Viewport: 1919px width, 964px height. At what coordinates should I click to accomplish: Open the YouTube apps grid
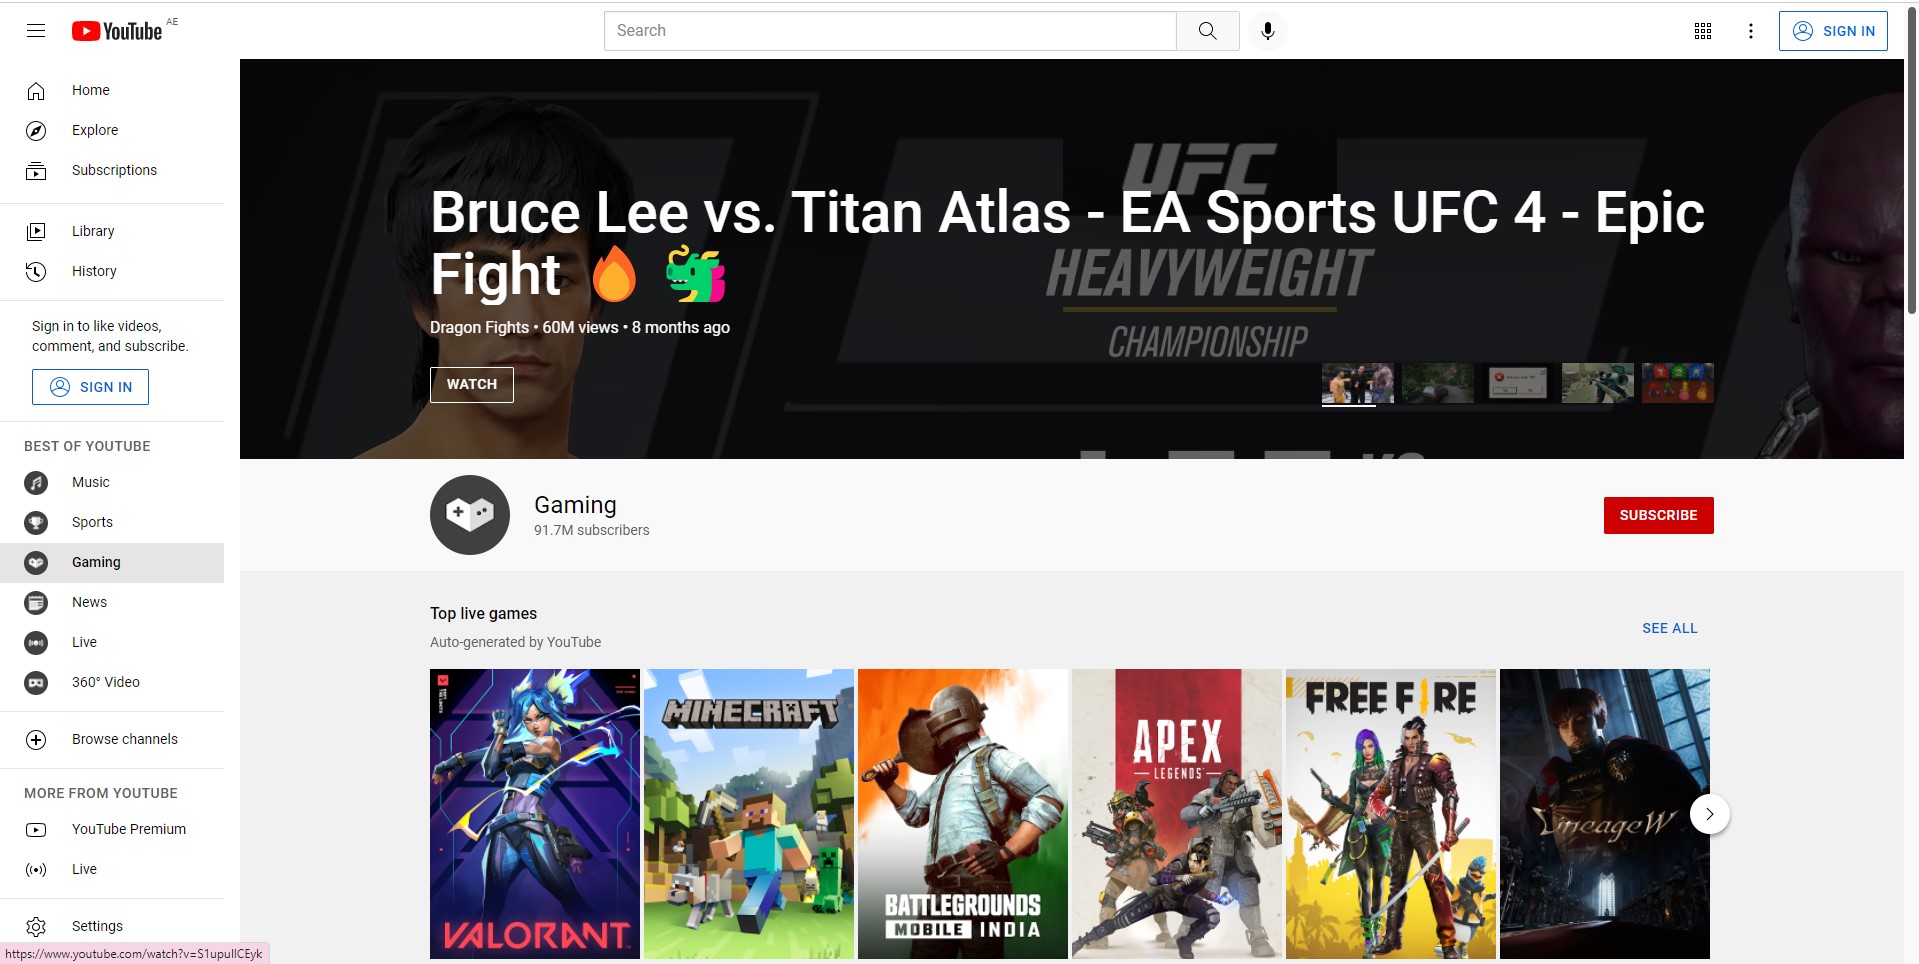[x=1703, y=31]
